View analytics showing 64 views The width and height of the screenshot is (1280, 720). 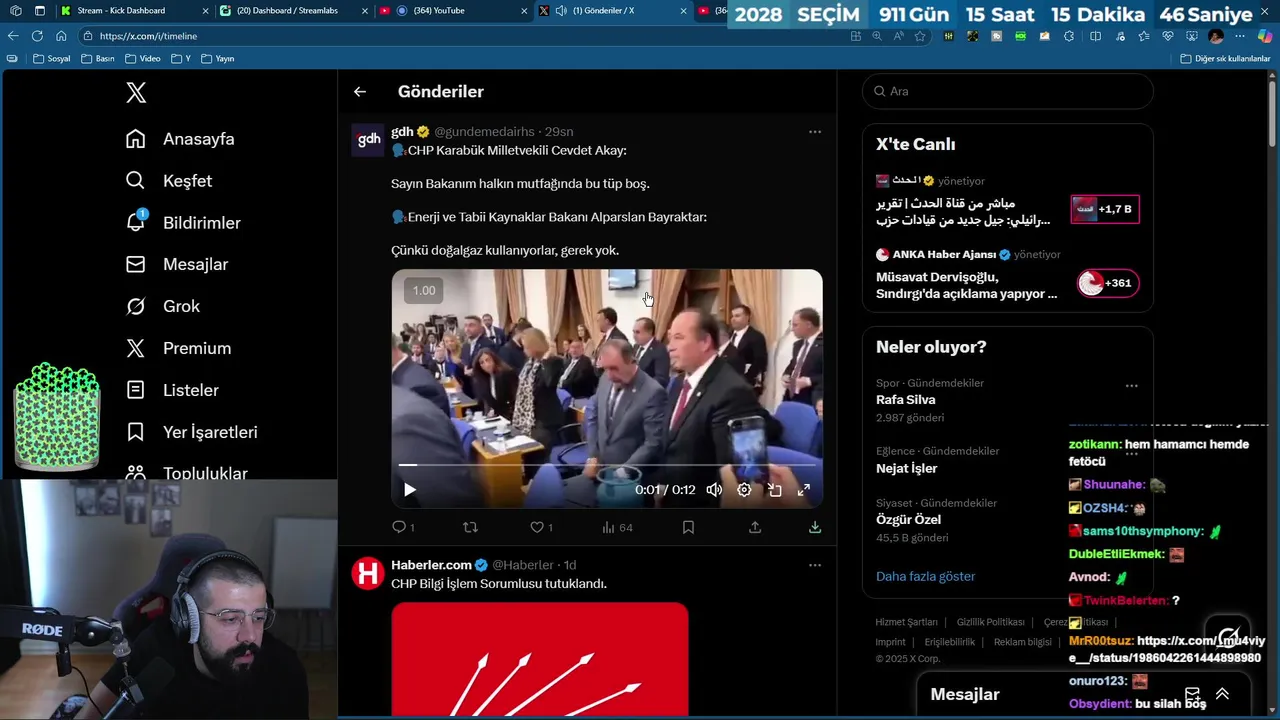click(x=617, y=527)
